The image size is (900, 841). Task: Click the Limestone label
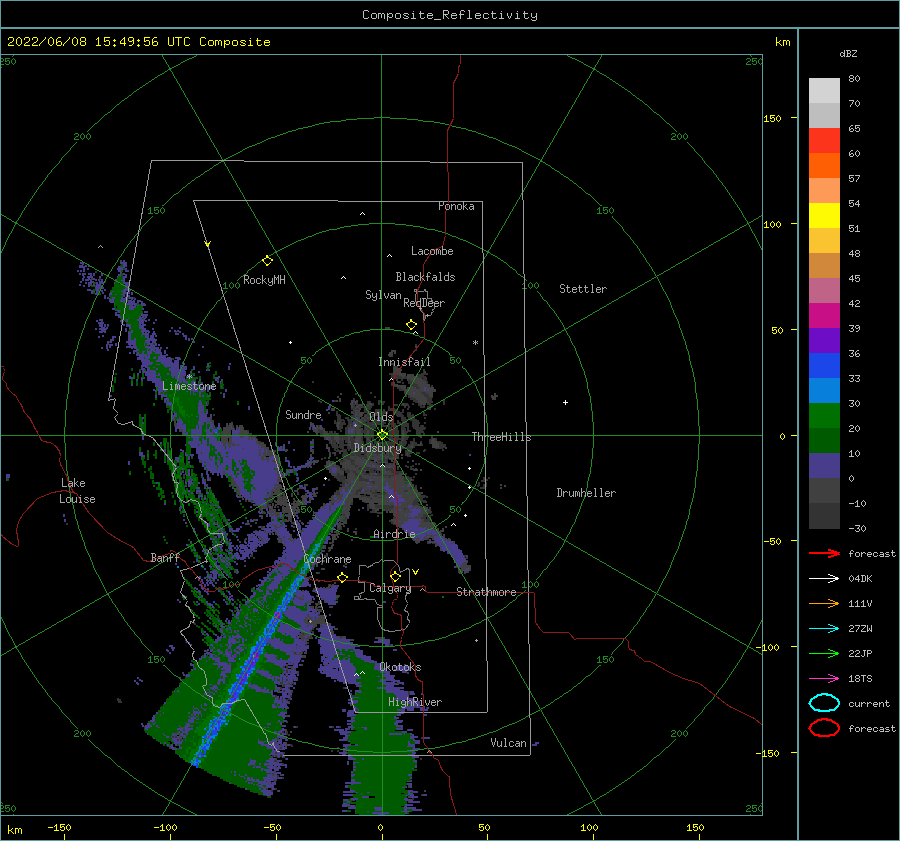click(189, 386)
